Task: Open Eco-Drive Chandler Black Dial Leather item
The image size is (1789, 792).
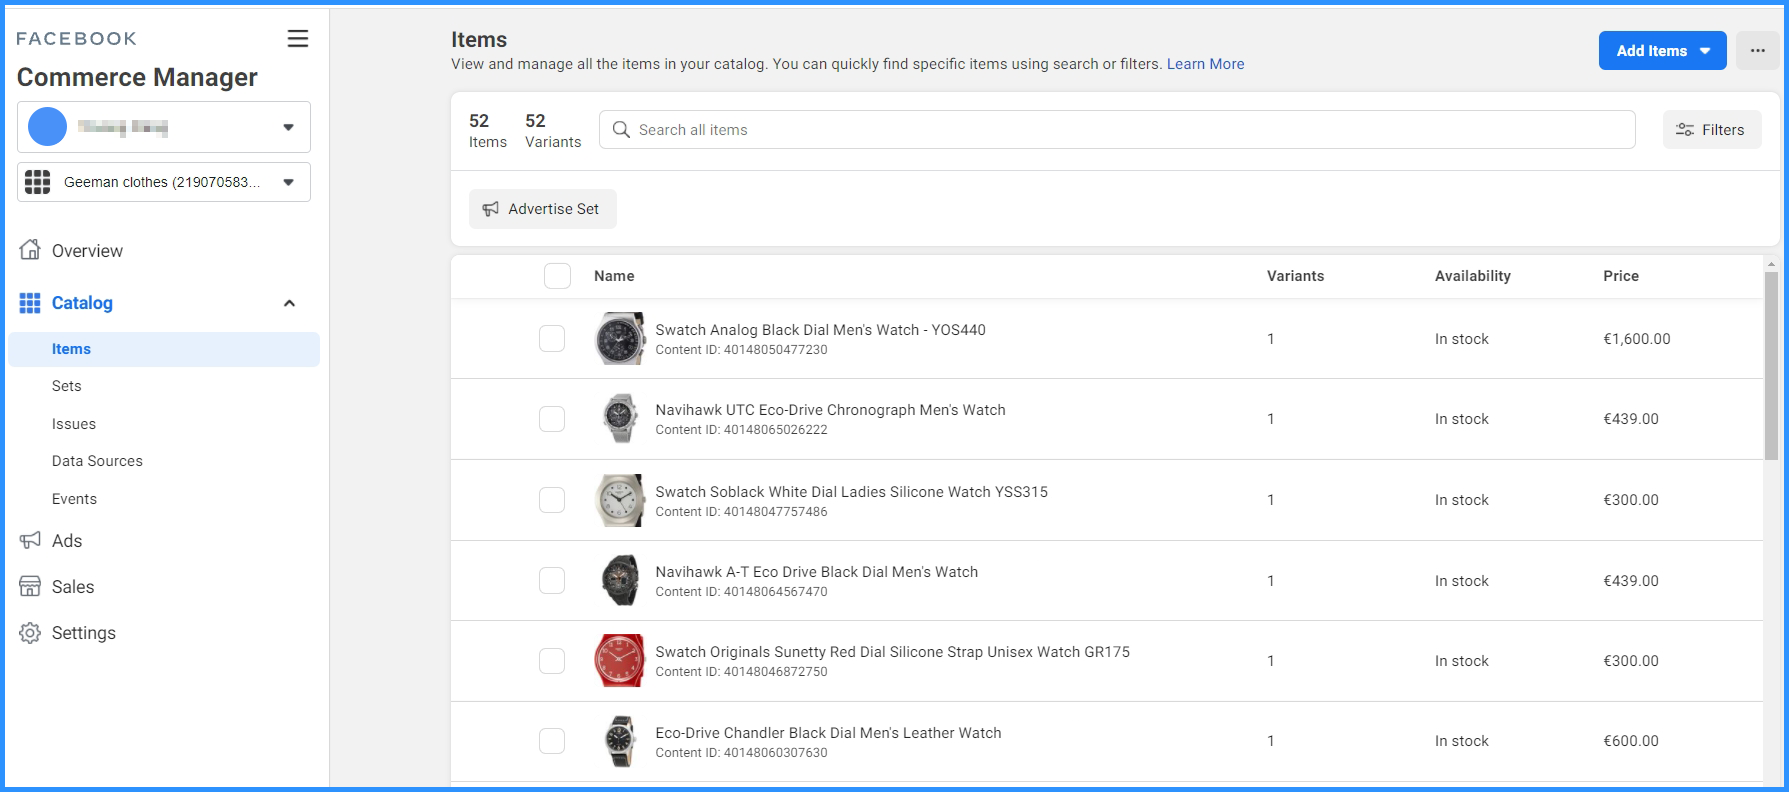Action: (828, 733)
